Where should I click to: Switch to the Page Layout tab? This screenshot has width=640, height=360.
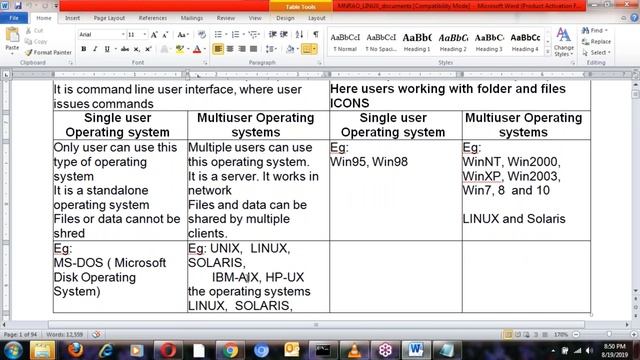pyautogui.click(x=109, y=18)
